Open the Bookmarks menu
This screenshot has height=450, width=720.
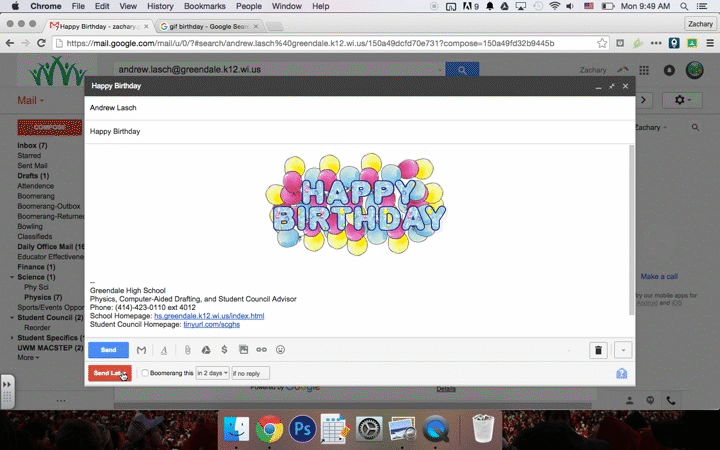204,6
